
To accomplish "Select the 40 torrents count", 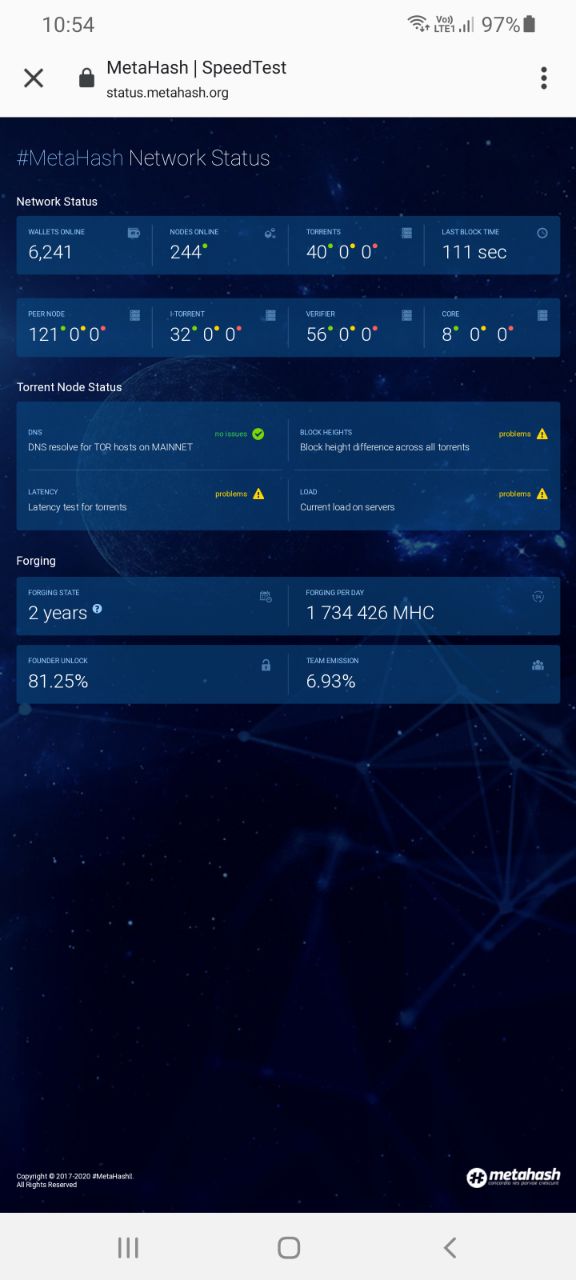I will pos(317,252).
